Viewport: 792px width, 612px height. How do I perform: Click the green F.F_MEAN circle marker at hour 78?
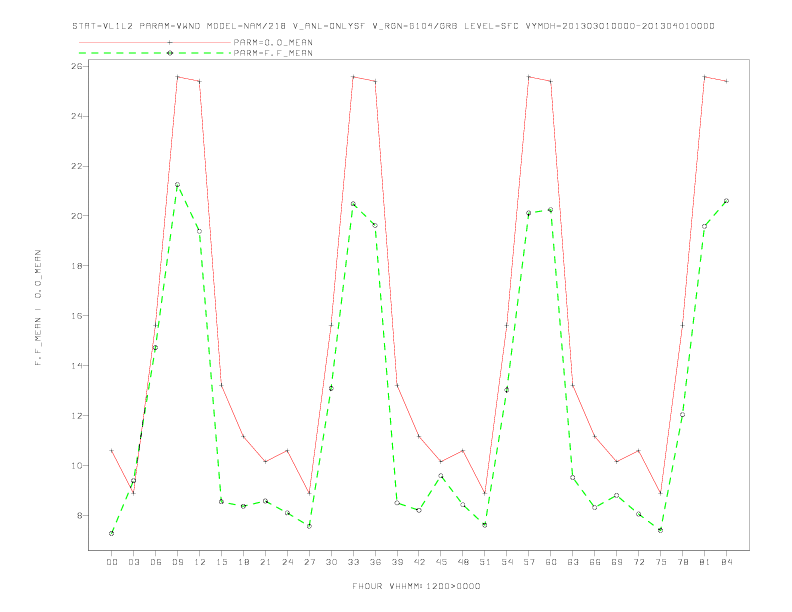pos(682,415)
